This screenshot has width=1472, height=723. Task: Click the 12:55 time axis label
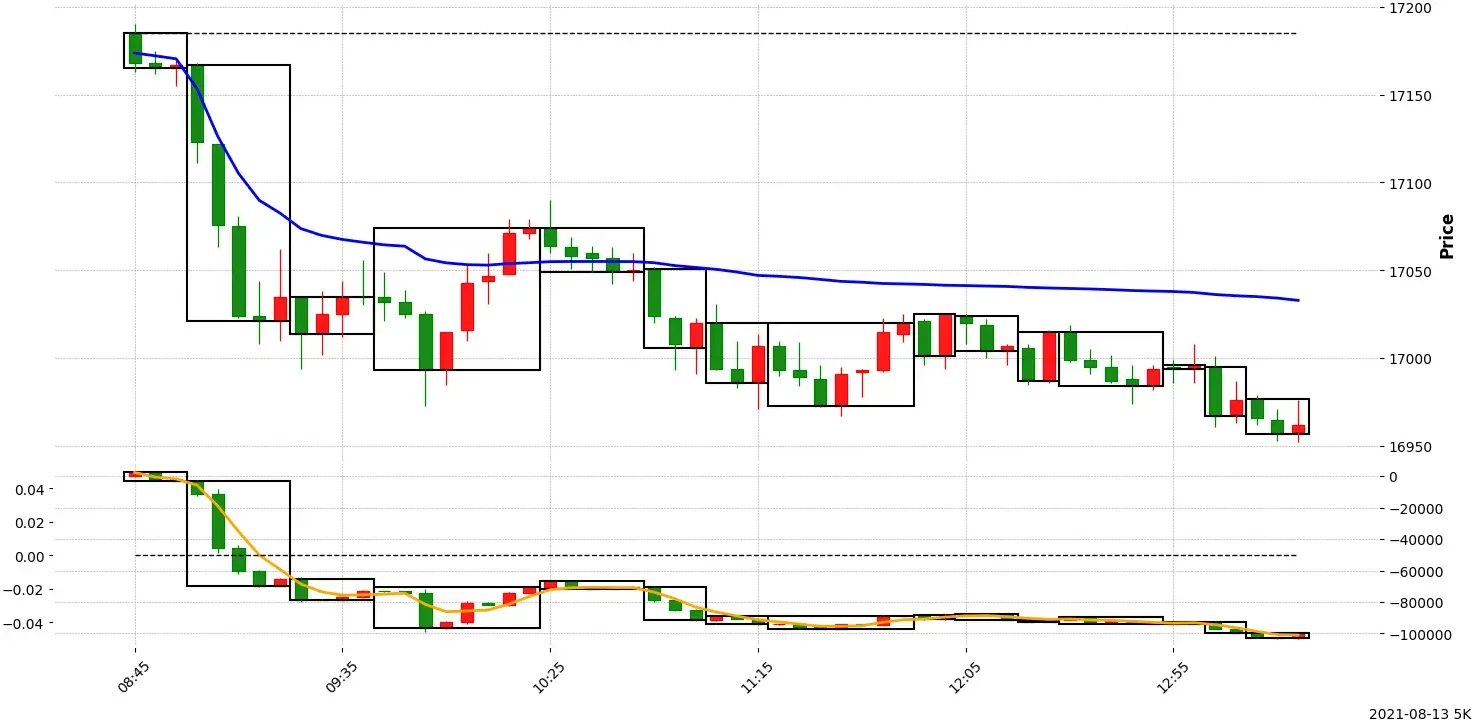pyautogui.click(x=1171, y=675)
